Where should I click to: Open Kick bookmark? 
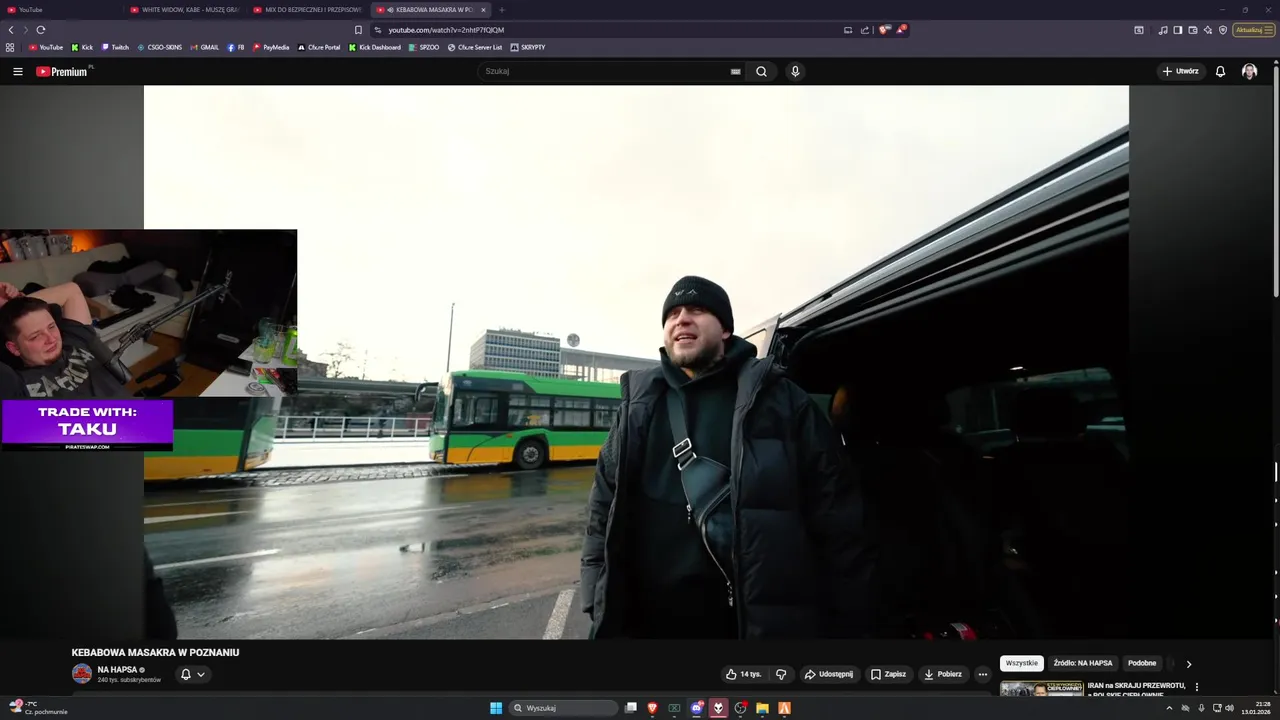(82, 47)
